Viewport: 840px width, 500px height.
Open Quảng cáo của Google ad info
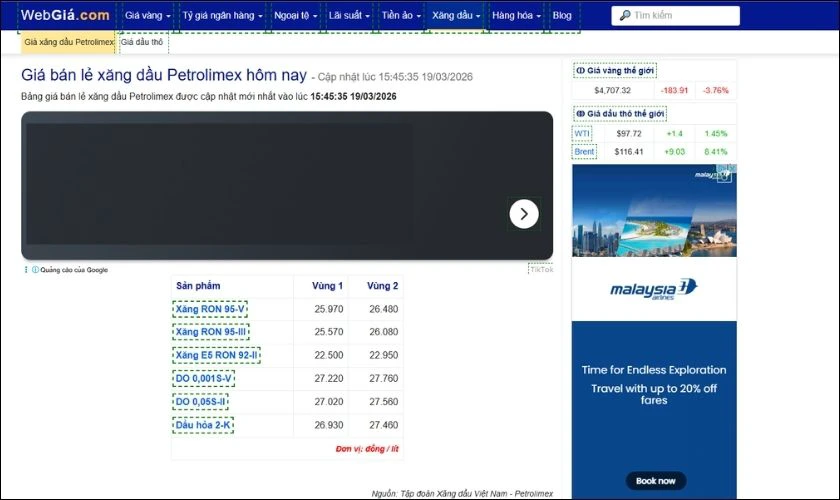pyautogui.click(x=70, y=270)
